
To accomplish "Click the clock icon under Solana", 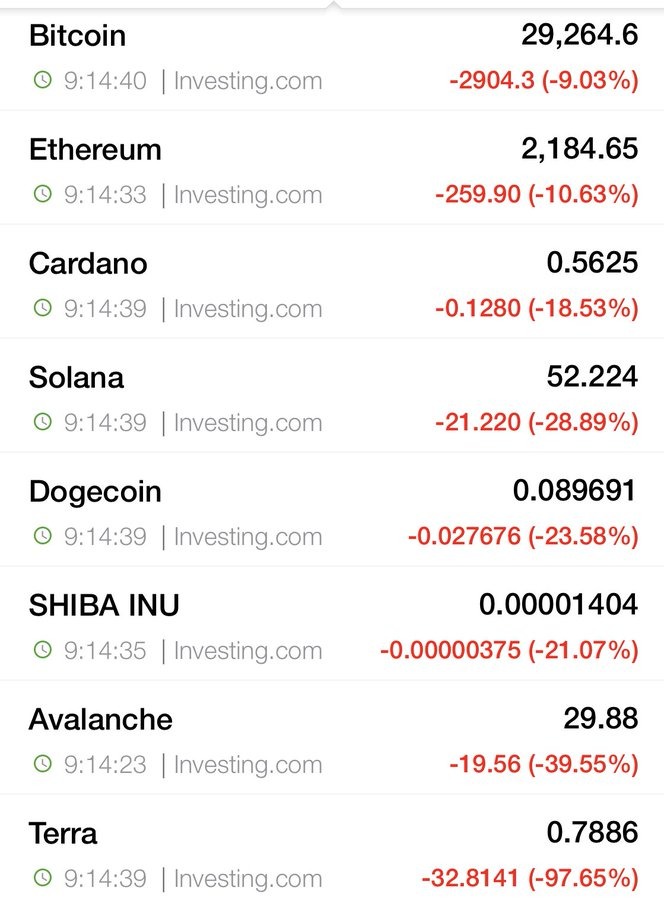I will click(43, 422).
